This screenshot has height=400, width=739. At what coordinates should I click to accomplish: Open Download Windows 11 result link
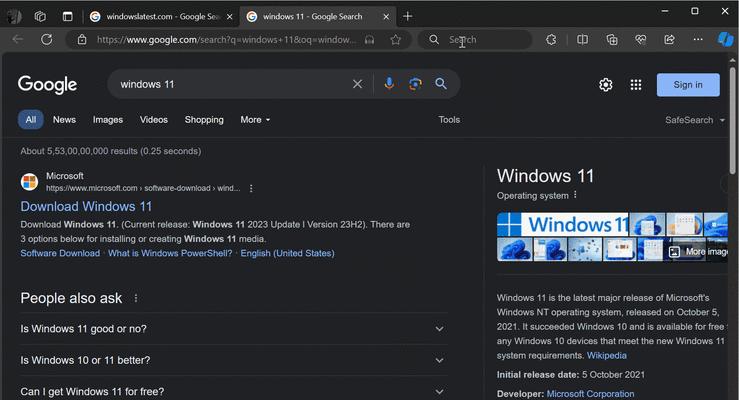click(86, 206)
